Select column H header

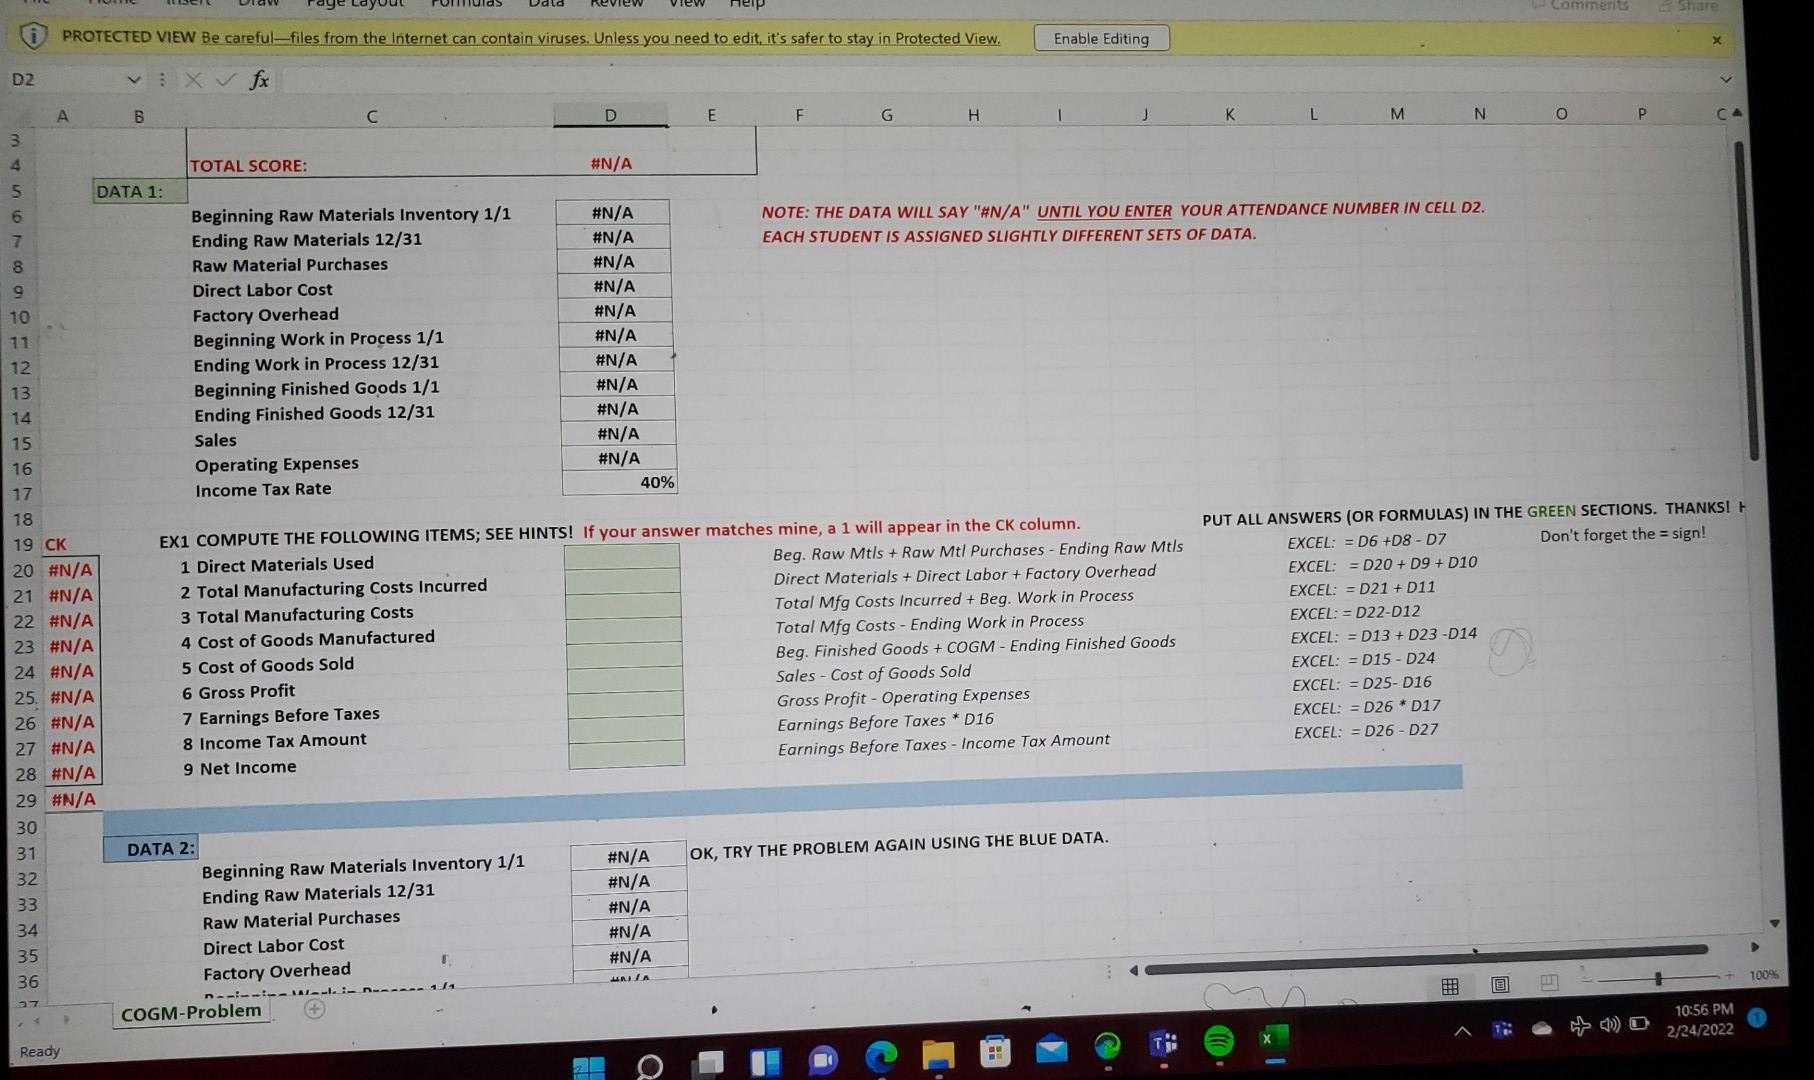tap(974, 115)
